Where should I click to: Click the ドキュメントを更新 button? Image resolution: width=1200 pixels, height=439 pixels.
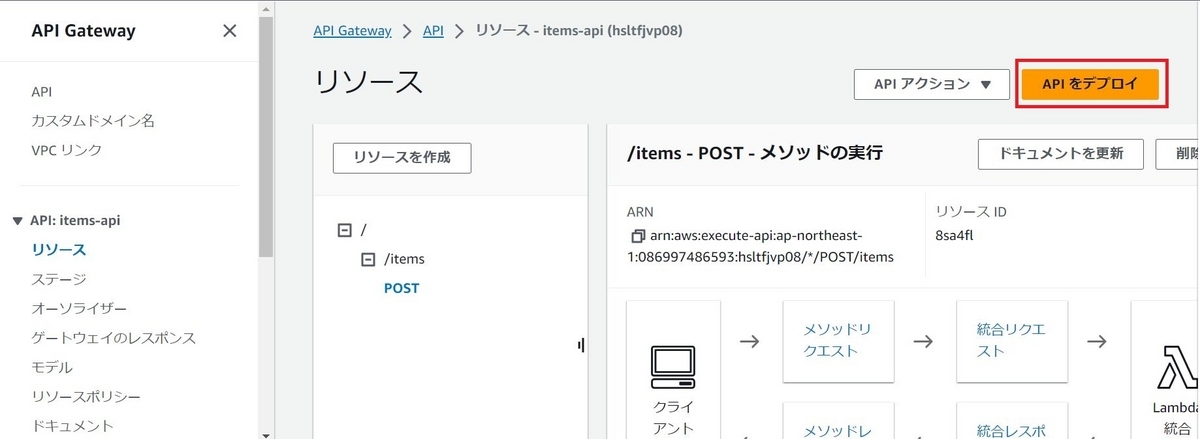1060,154
